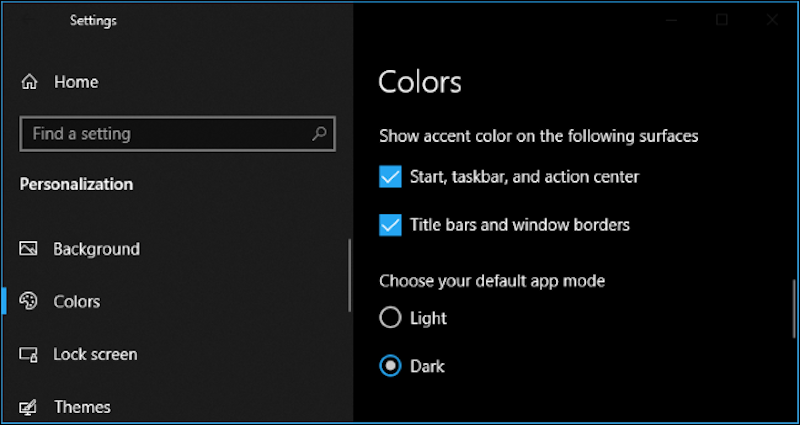The image size is (800, 425).
Task: Open the Themes brush icon
Action: (x=28, y=407)
